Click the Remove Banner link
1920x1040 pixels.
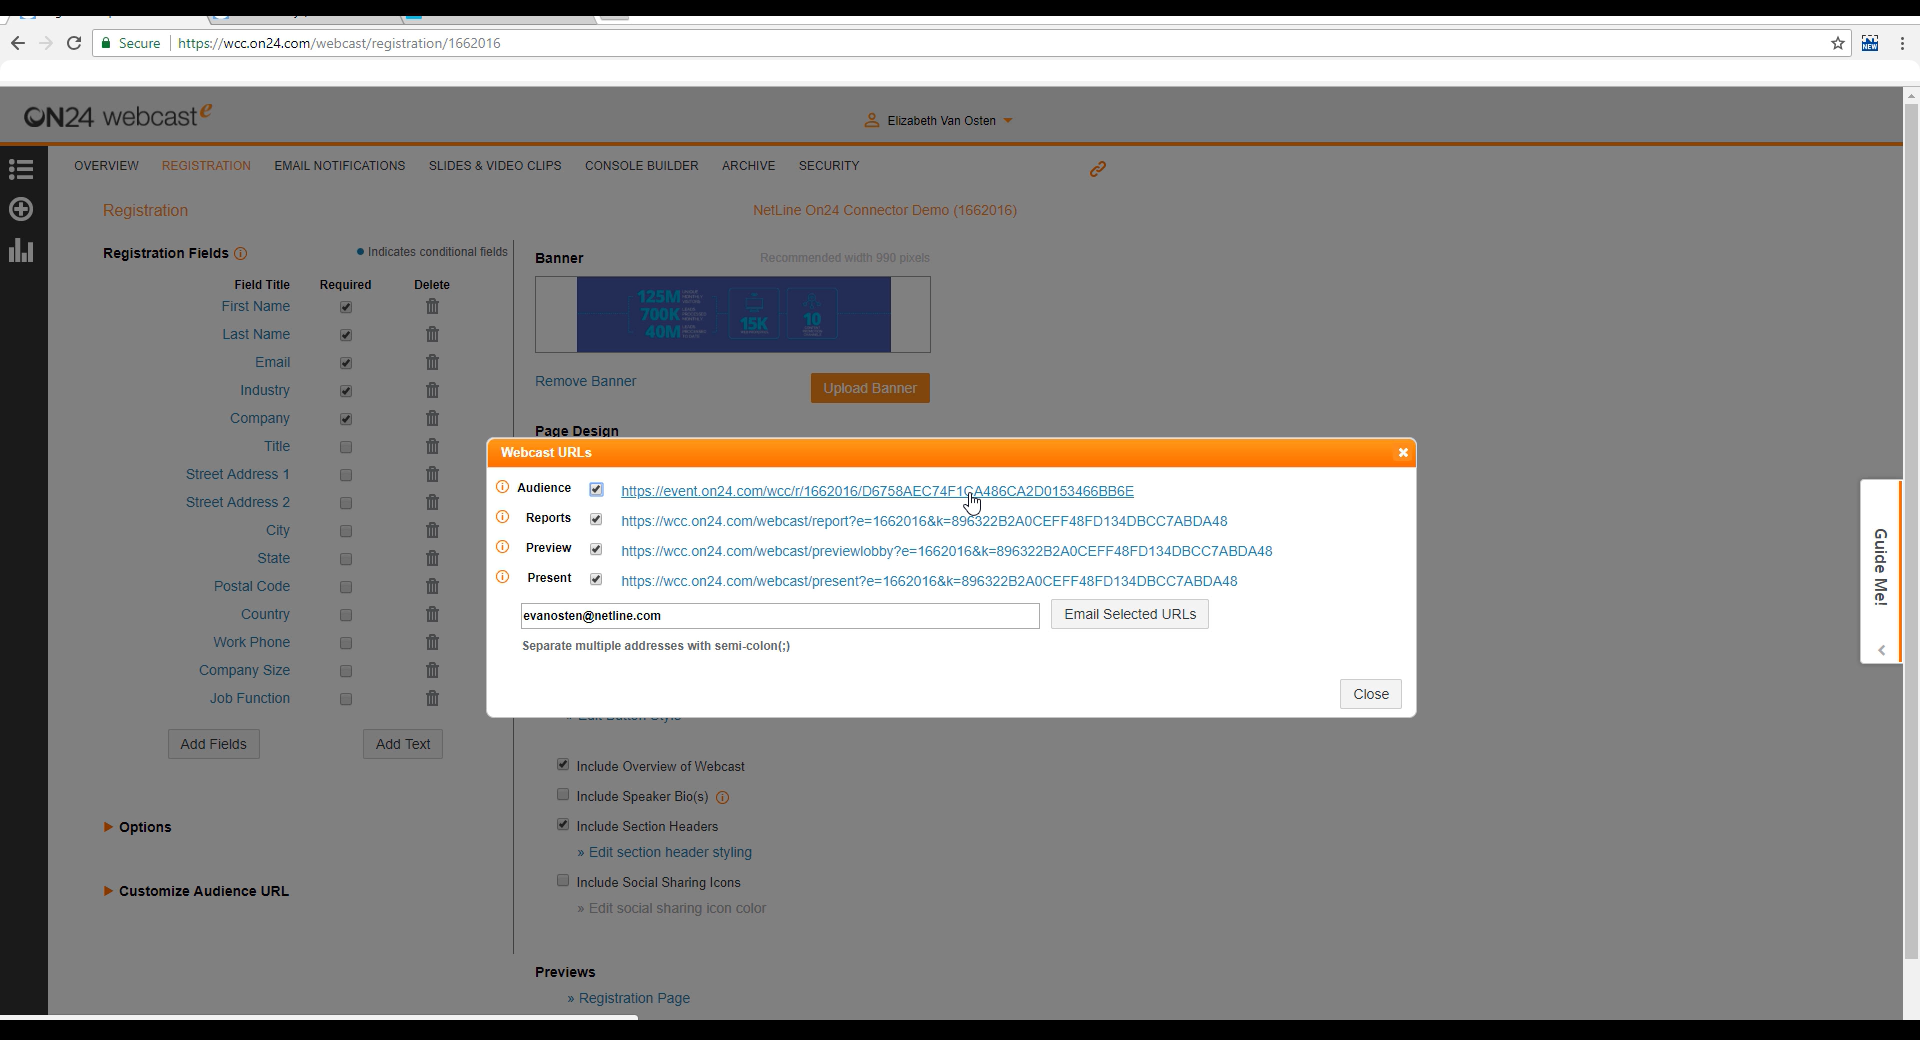[585, 381]
